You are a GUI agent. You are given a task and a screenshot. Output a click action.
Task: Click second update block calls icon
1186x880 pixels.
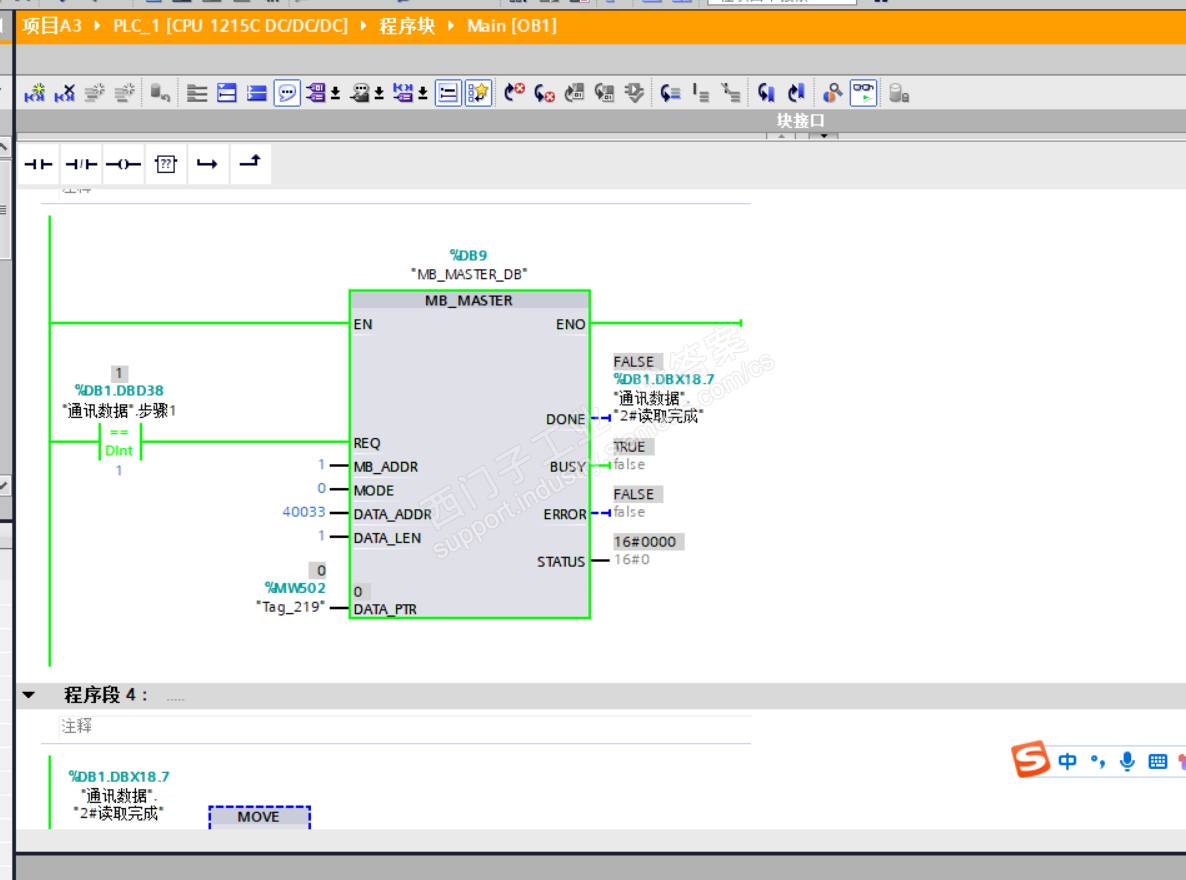(x=604, y=93)
